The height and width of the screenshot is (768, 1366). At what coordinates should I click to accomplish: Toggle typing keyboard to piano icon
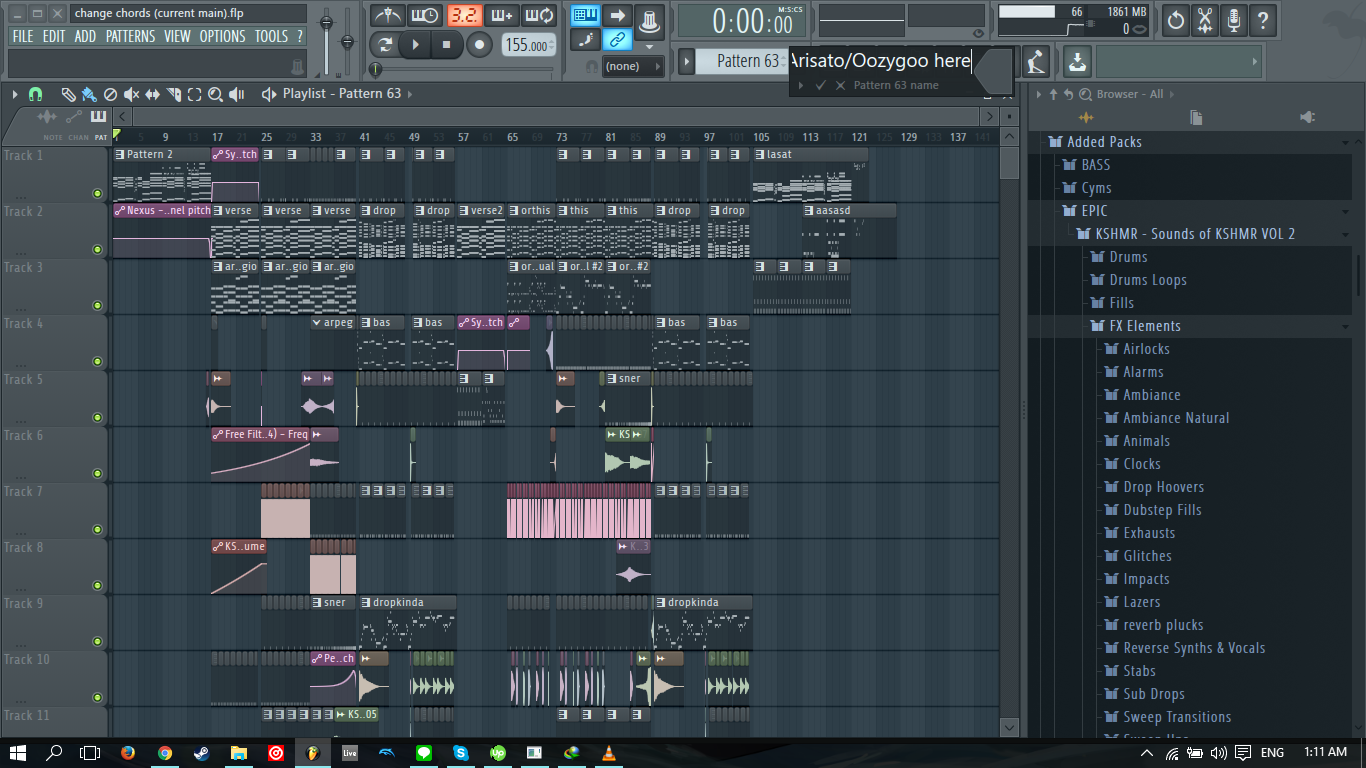585,15
